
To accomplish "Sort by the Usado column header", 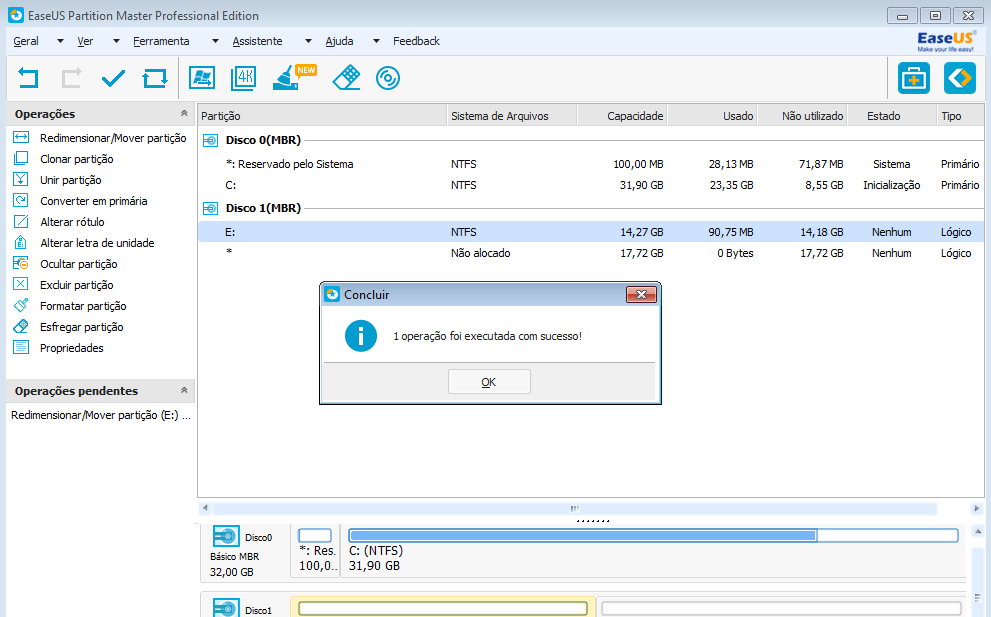I will [713, 116].
